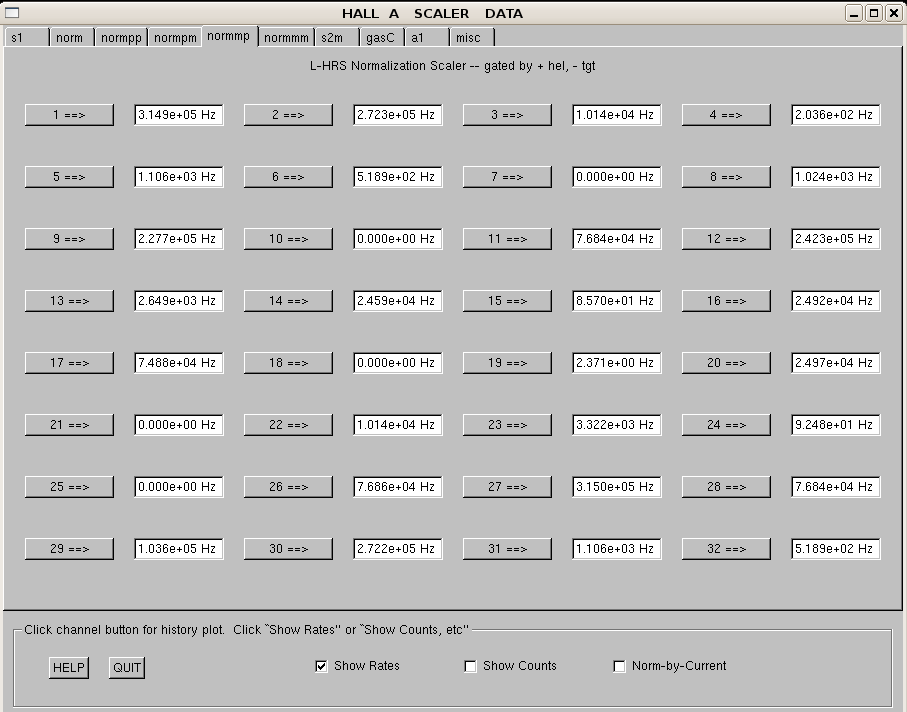The image size is (907, 712).
Task: Open channel 26 history plot
Action: click(x=288, y=486)
